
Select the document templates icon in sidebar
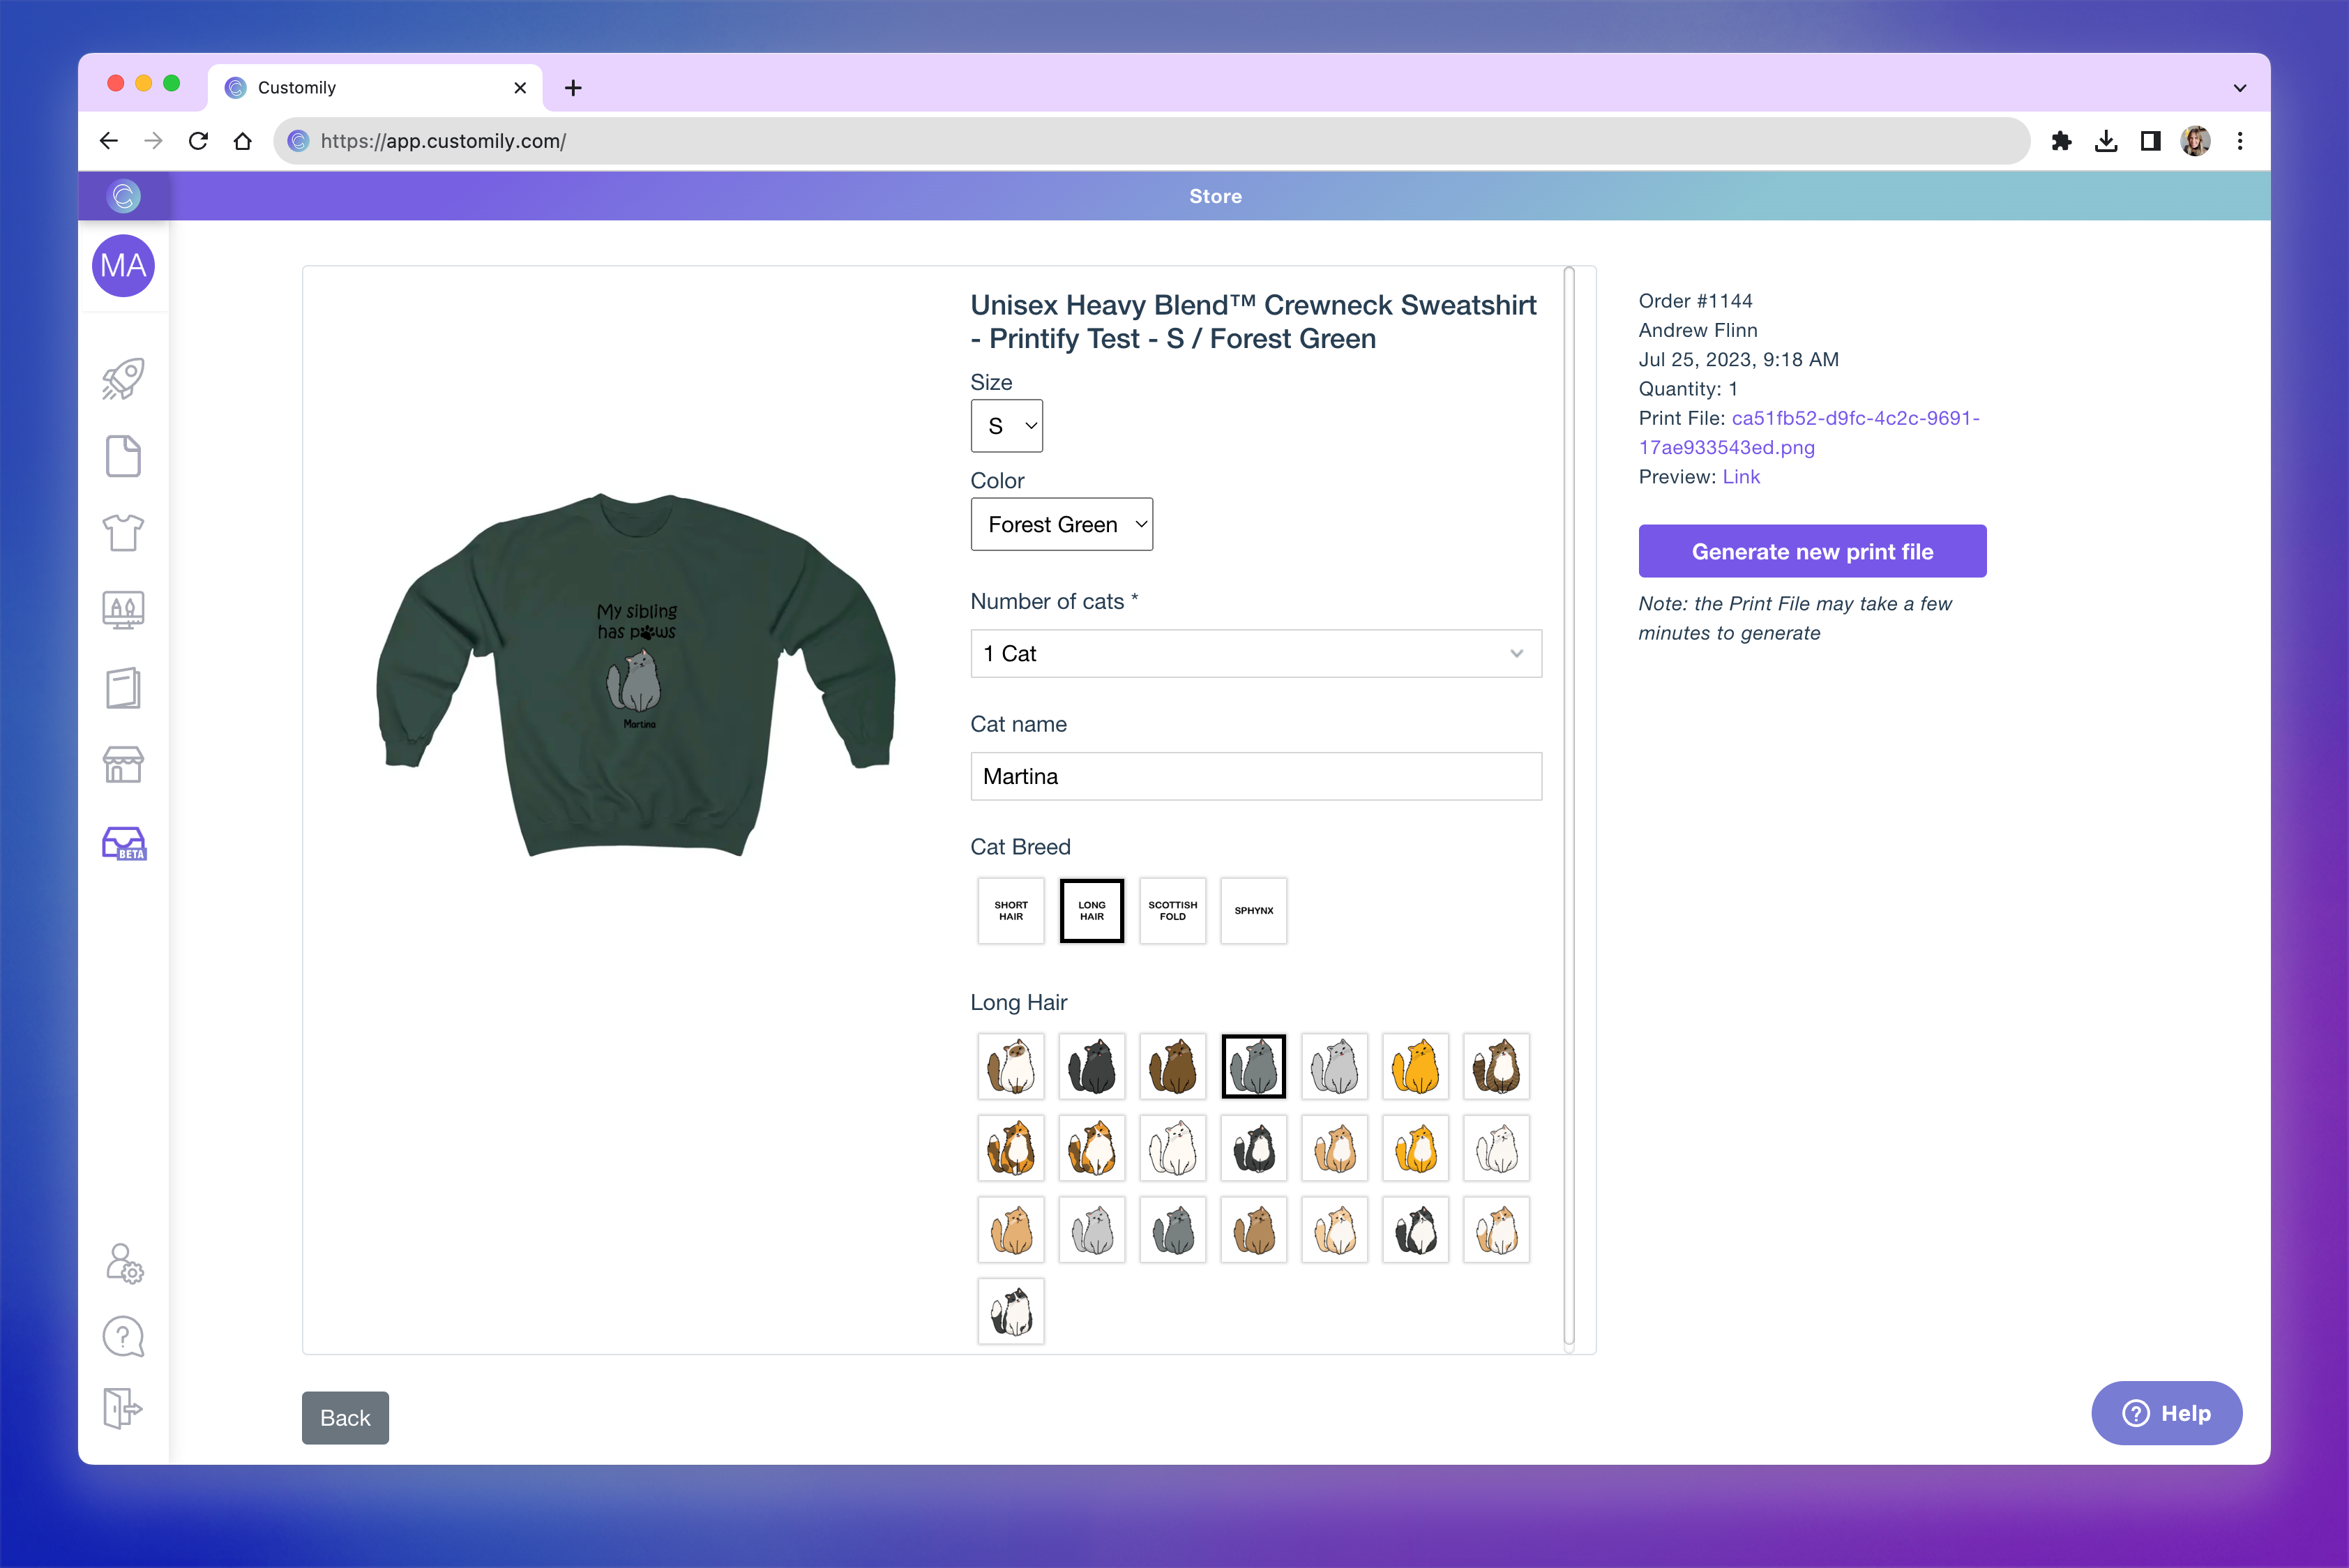pyautogui.click(x=122, y=456)
